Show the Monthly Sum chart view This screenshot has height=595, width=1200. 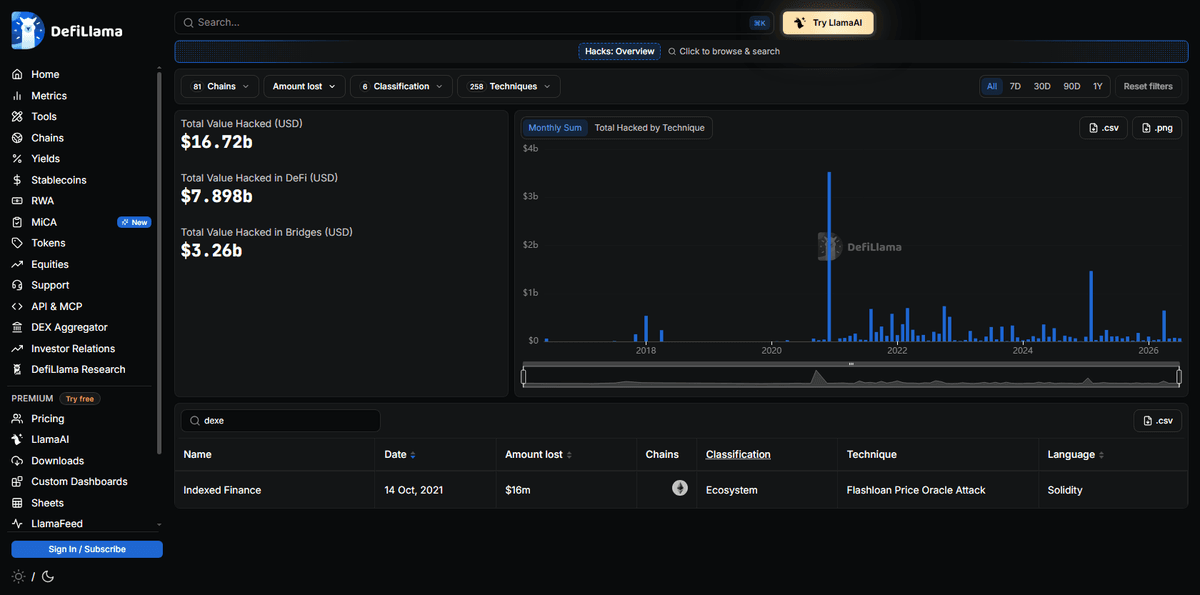[555, 128]
